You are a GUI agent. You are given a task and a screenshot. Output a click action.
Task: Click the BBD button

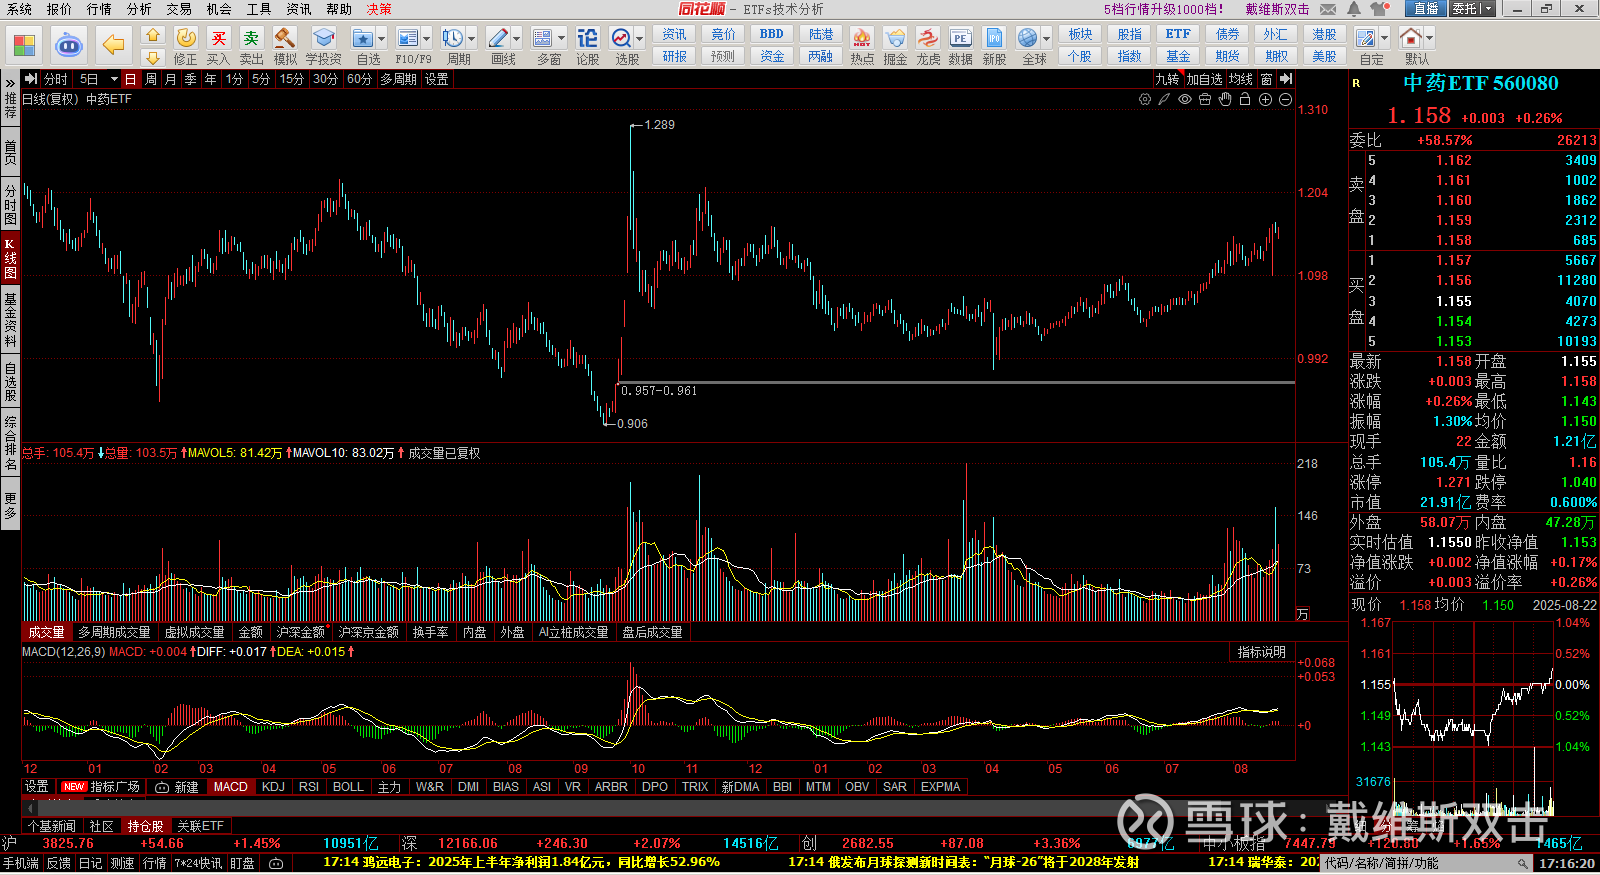(772, 34)
